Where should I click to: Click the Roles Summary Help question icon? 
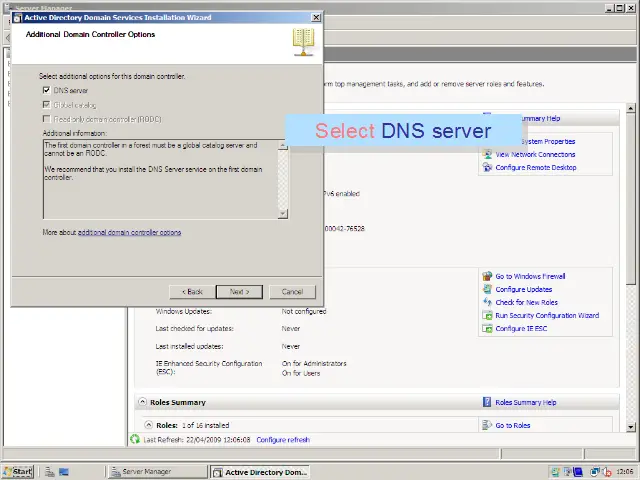click(487, 402)
